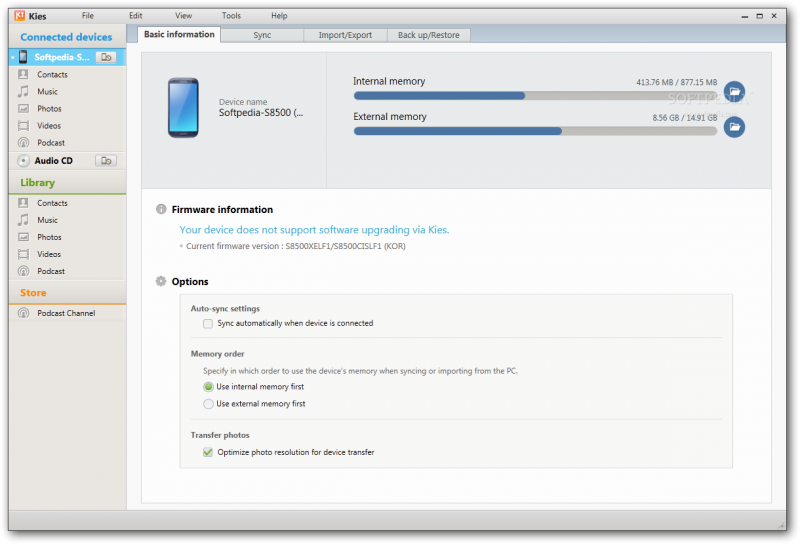Open Videos film icon under Library

23,254
